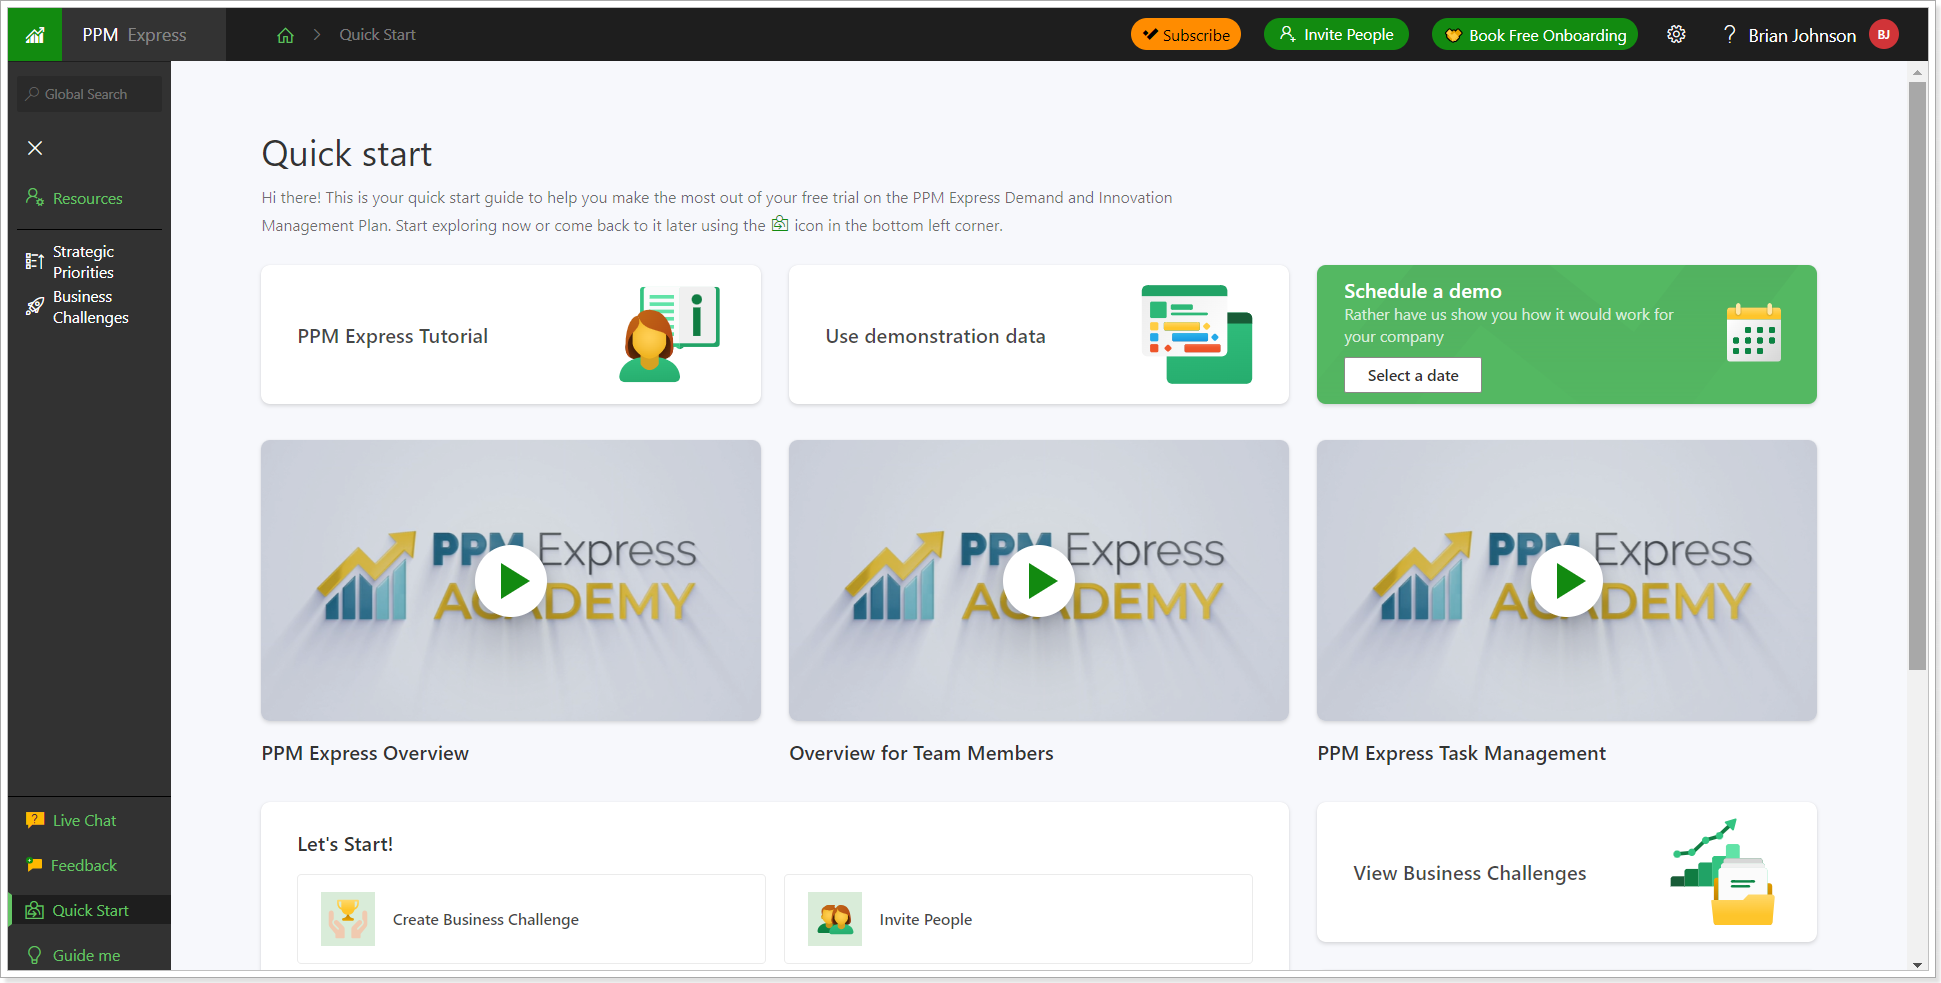Open Business Challenges in sidebar

pyautogui.click(x=89, y=307)
